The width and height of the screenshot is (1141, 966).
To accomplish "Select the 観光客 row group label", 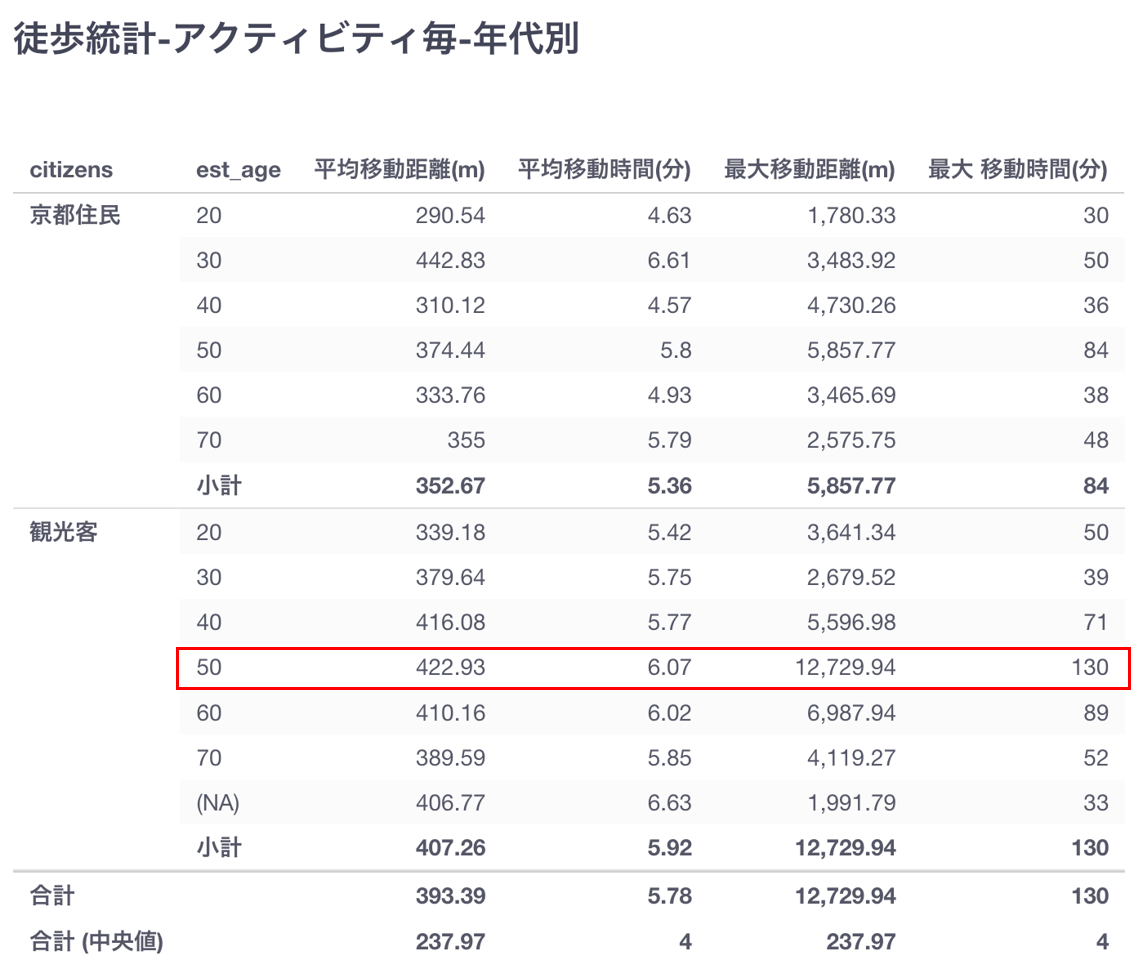I will click(x=64, y=532).
